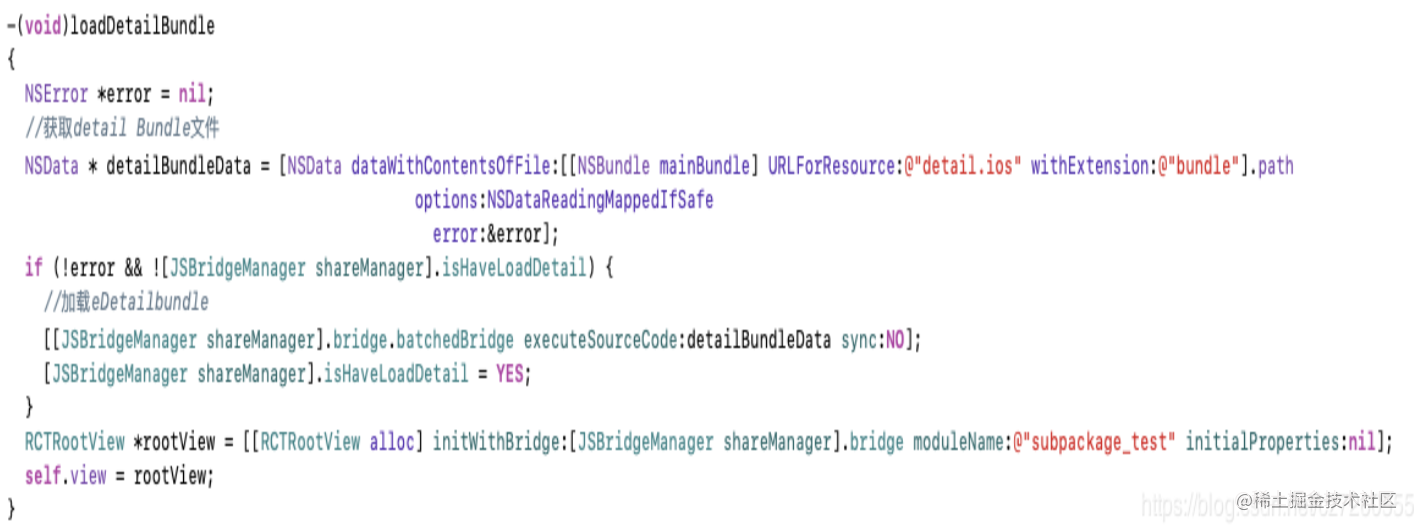Click the NSError type keyword
The image size is (1414, 528).
pos(57,94)
